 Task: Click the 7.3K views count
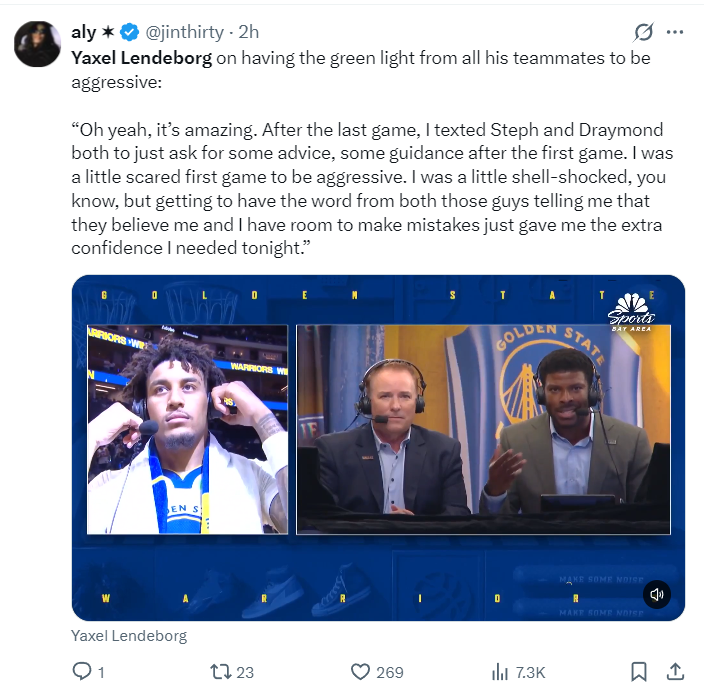[530, 673]
